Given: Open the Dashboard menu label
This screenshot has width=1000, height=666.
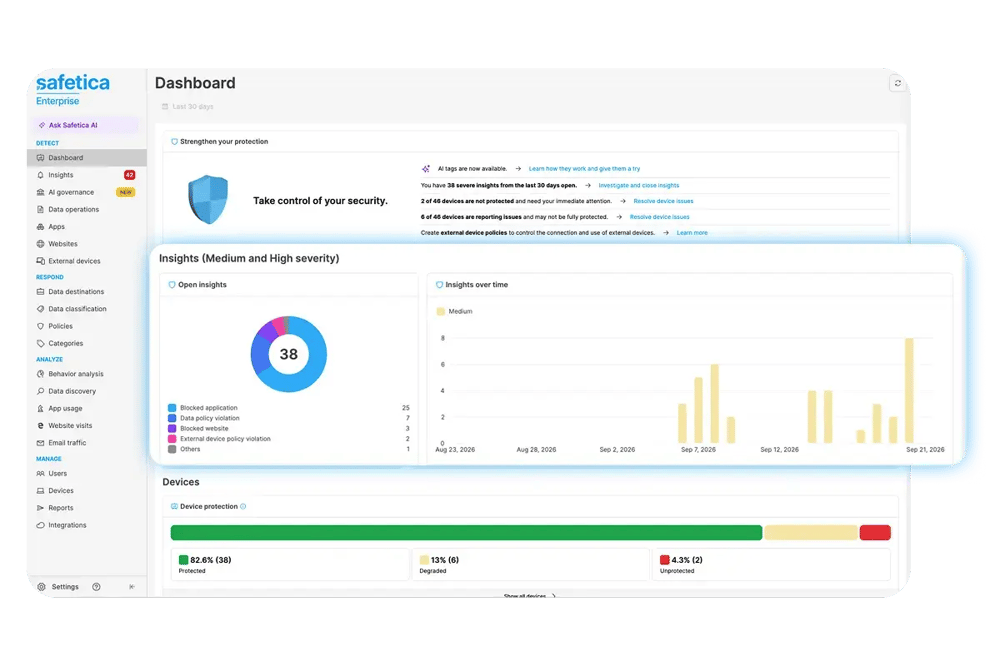Looking at the screenshot, I should point(66,158).
